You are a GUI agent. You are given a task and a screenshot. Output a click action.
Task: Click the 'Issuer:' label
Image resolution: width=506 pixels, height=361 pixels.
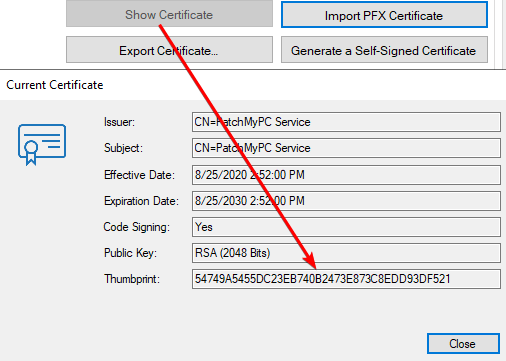[119, 122]
